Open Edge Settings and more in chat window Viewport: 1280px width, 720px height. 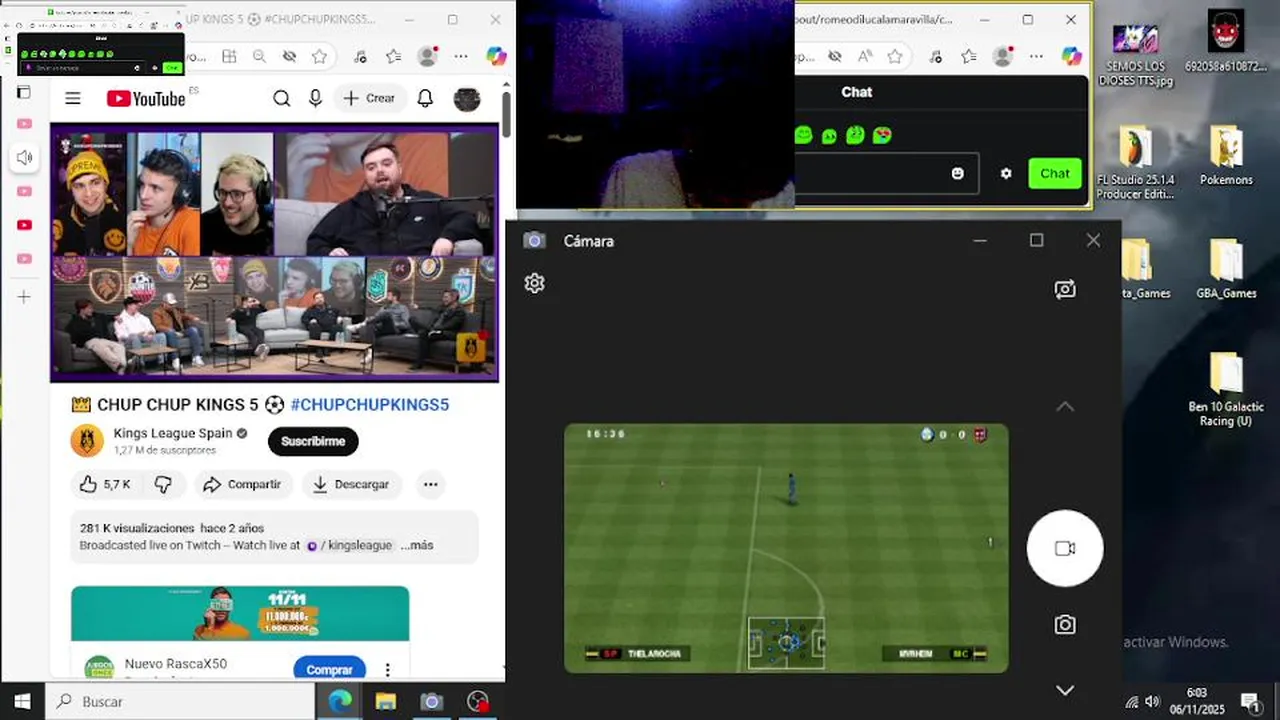[1037, 57]
